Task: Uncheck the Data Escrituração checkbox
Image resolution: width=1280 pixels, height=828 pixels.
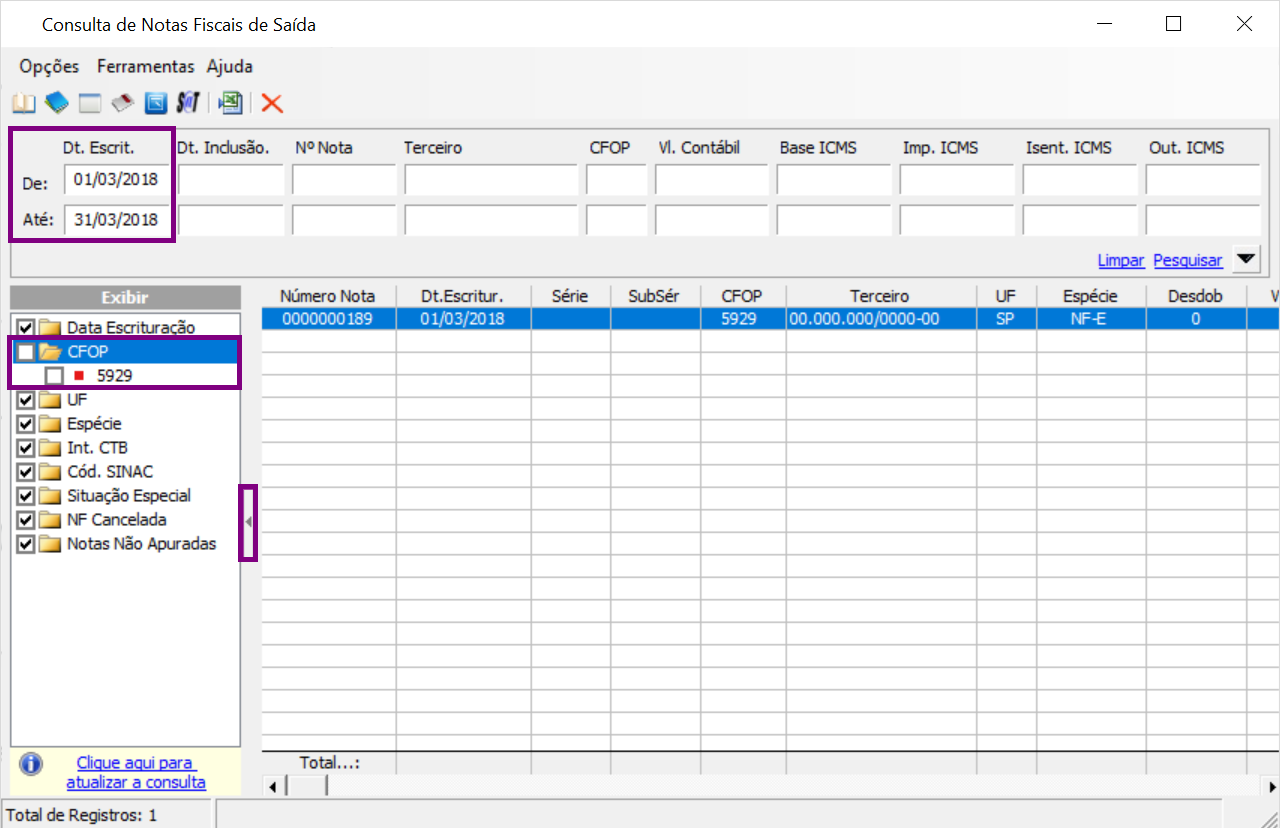Action: coord(26,327)
